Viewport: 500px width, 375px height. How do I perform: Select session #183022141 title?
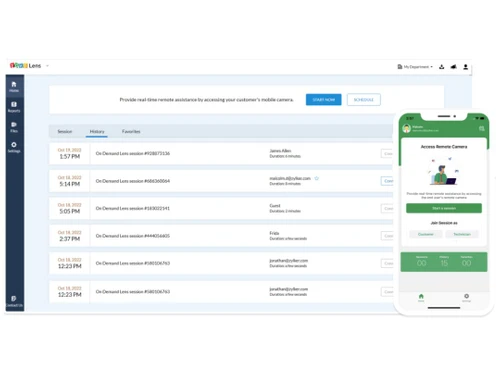133,208
